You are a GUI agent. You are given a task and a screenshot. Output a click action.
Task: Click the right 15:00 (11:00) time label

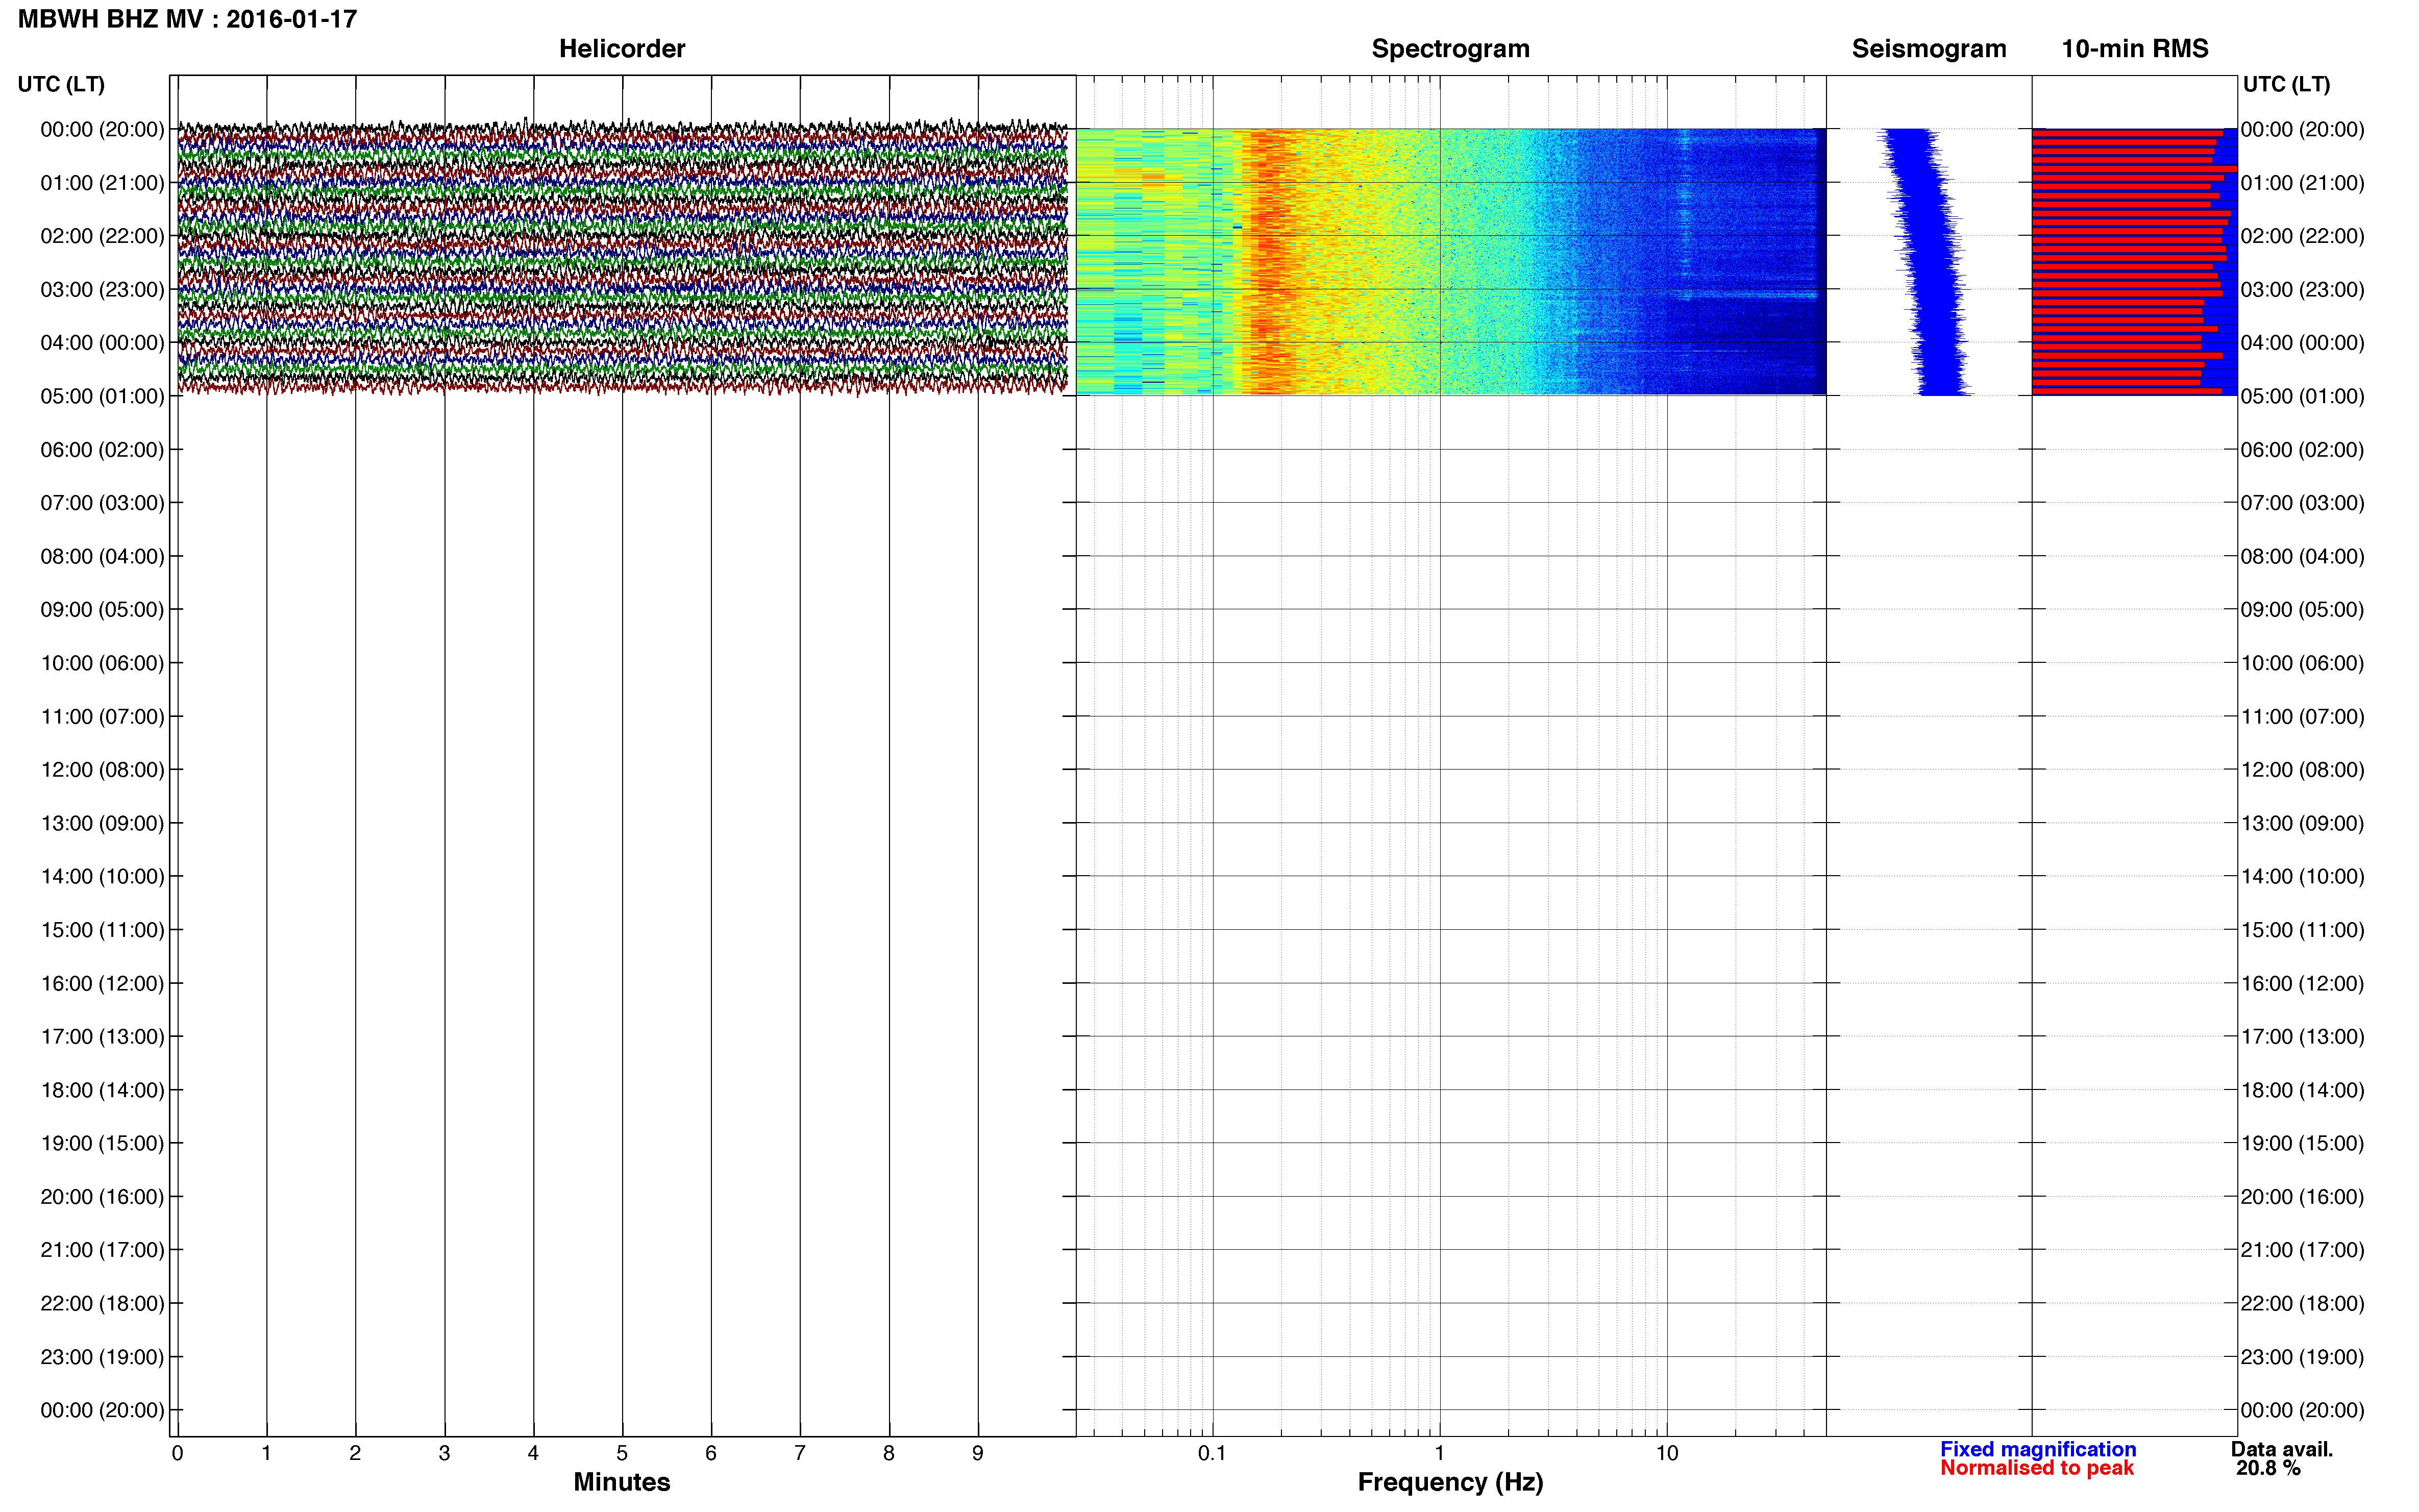coord(2302,930)
